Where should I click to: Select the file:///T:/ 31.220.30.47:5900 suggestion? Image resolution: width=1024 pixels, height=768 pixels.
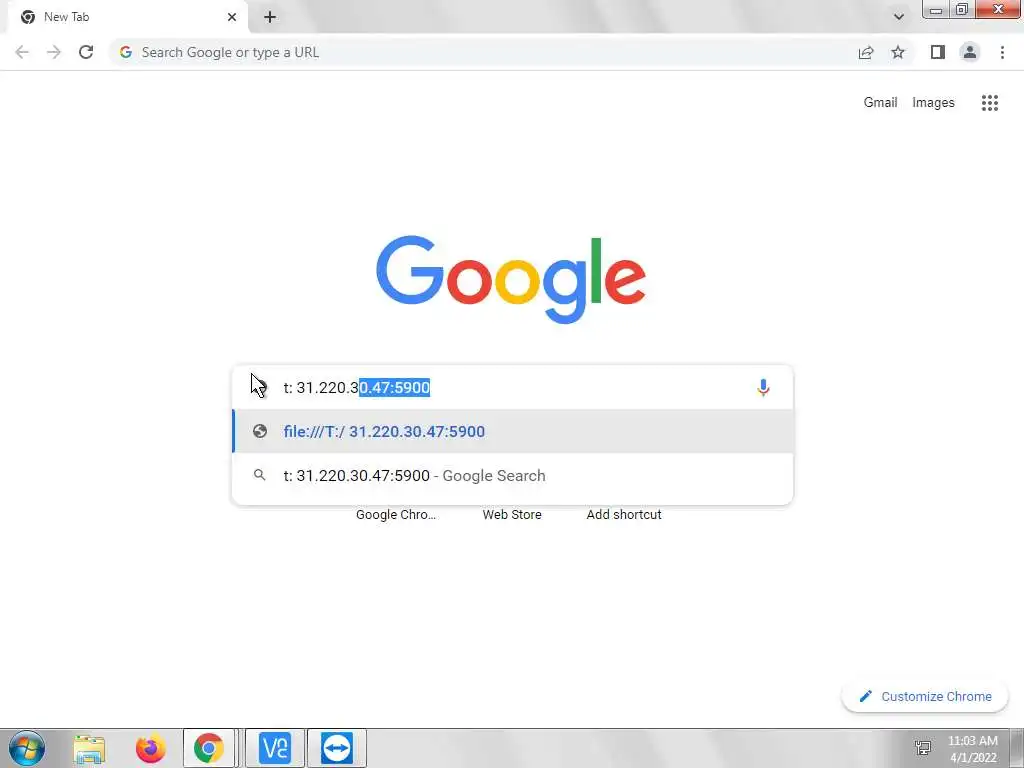[x=513, y=432]
